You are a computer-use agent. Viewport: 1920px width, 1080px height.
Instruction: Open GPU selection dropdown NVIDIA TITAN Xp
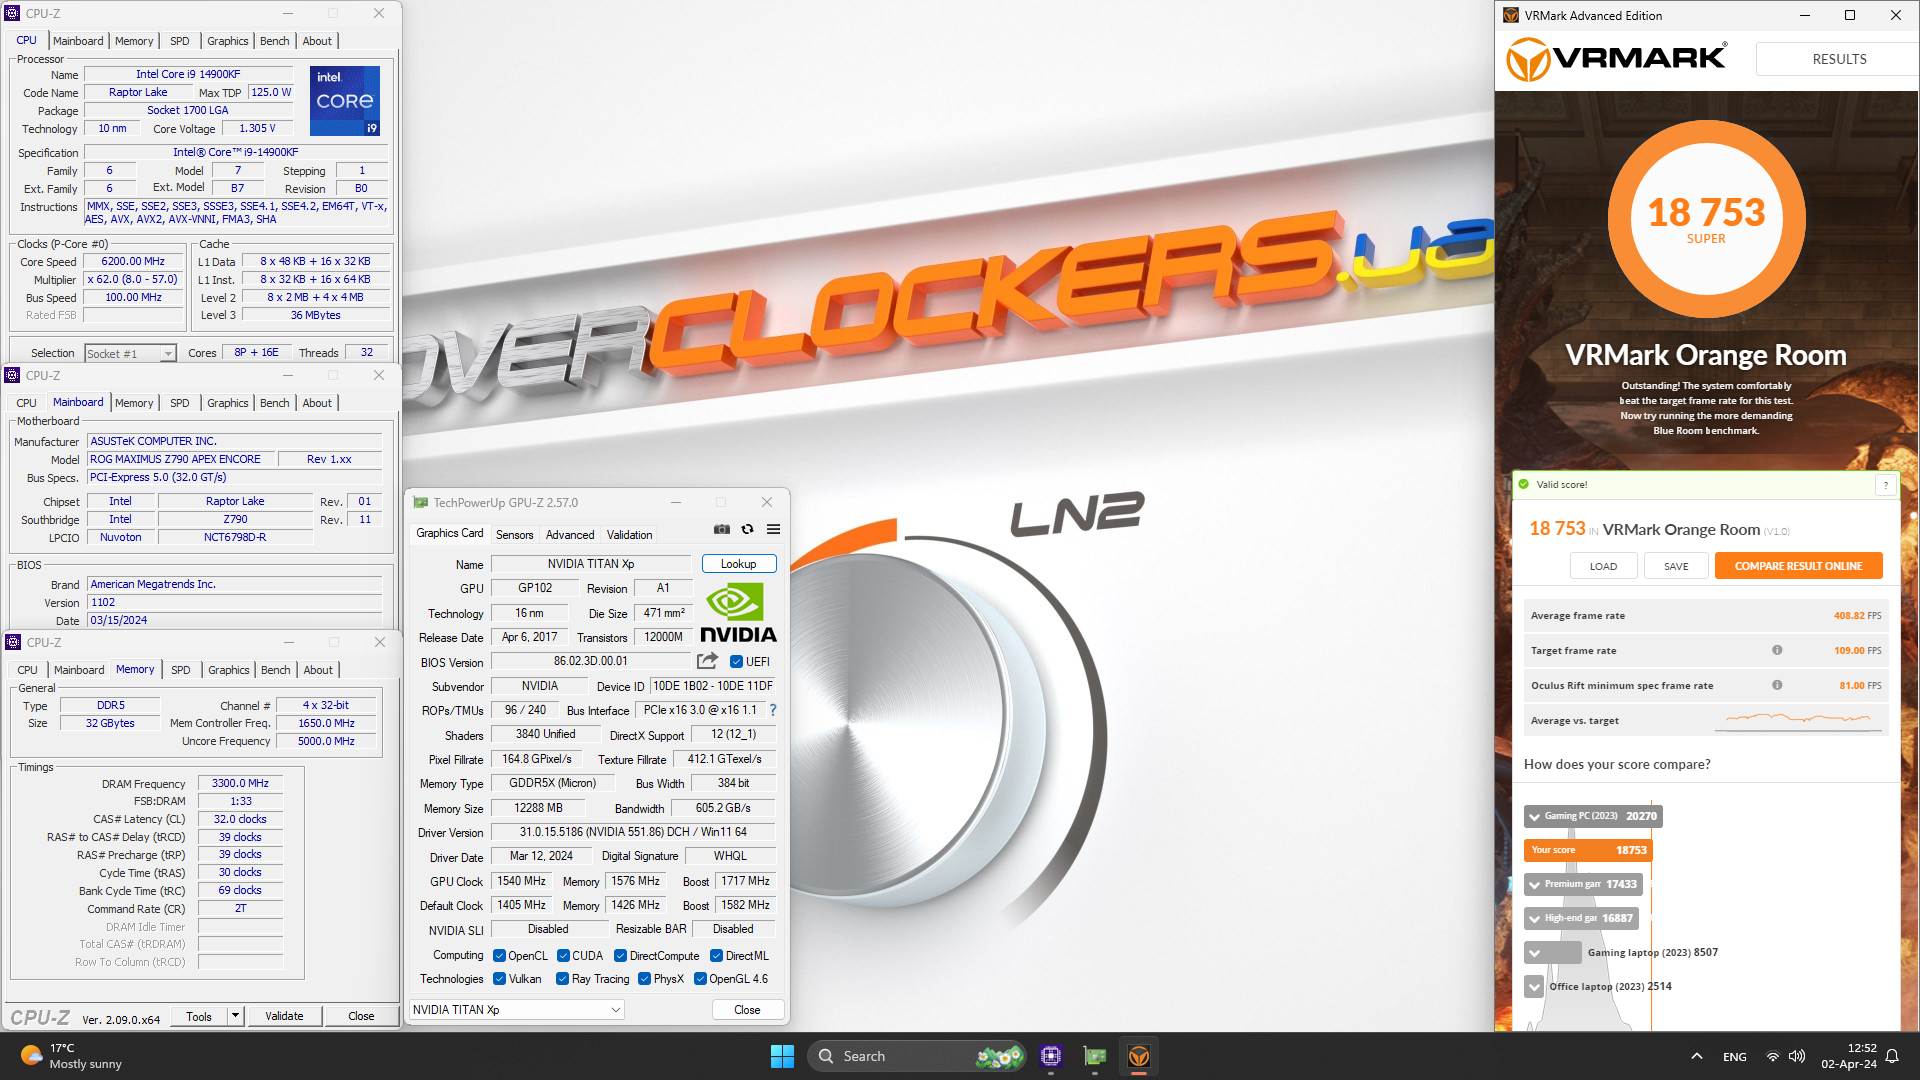pyautogui.click(x=517, y=1010)
